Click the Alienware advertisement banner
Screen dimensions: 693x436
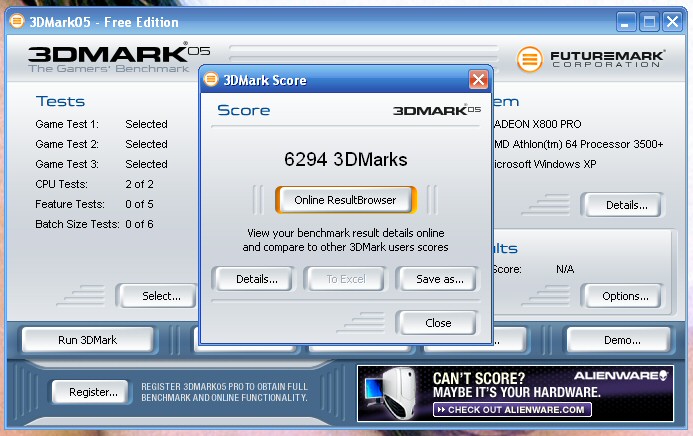[515, 393]
